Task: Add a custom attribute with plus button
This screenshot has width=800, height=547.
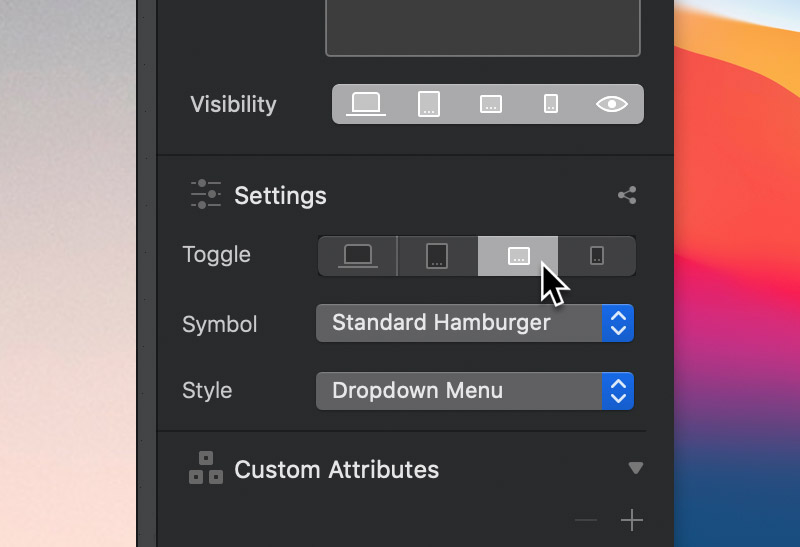Action: coord(632,520)
